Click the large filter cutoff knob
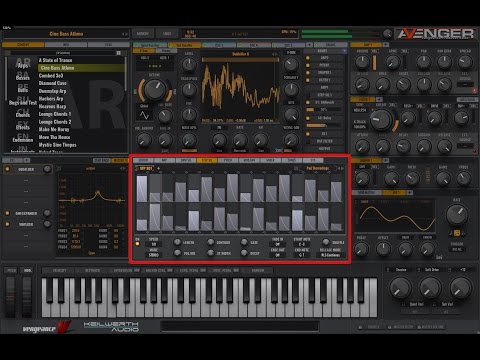 pyautogui.click(x=382, y=120)
